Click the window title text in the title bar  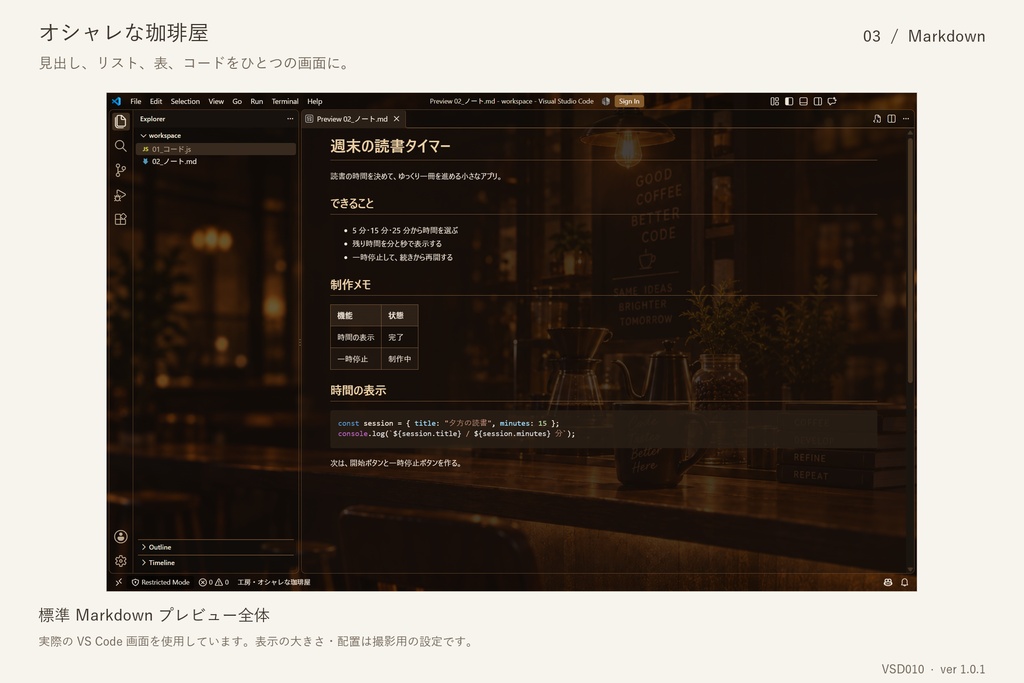[511, 101]
